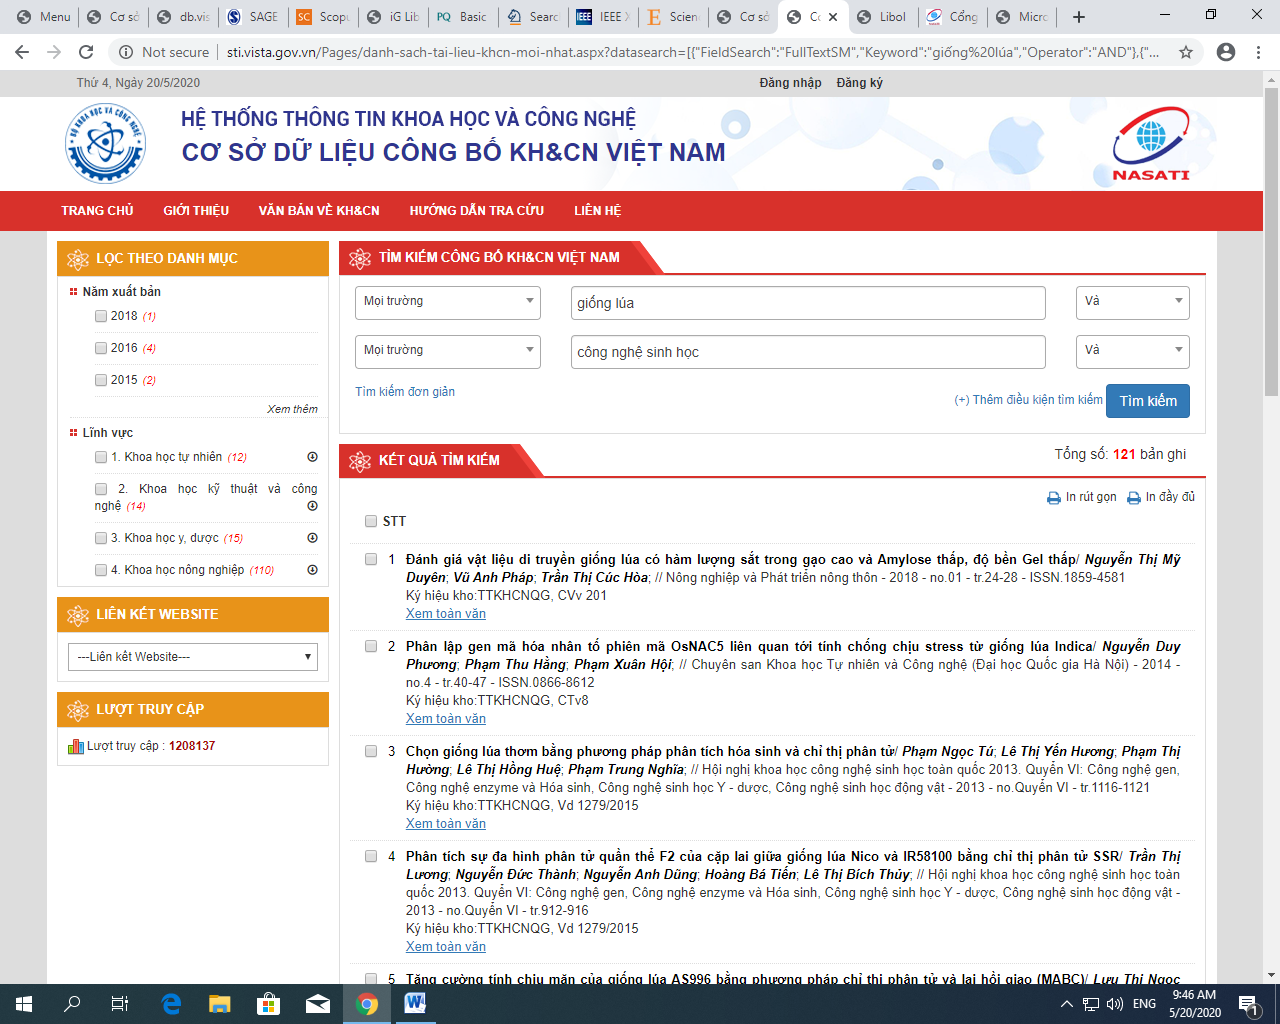Open Xem toàn văn for first result
Image resolution: width=1280 pixels, height=1024 pixels.
pyautogui.click(x=446, y=614)
